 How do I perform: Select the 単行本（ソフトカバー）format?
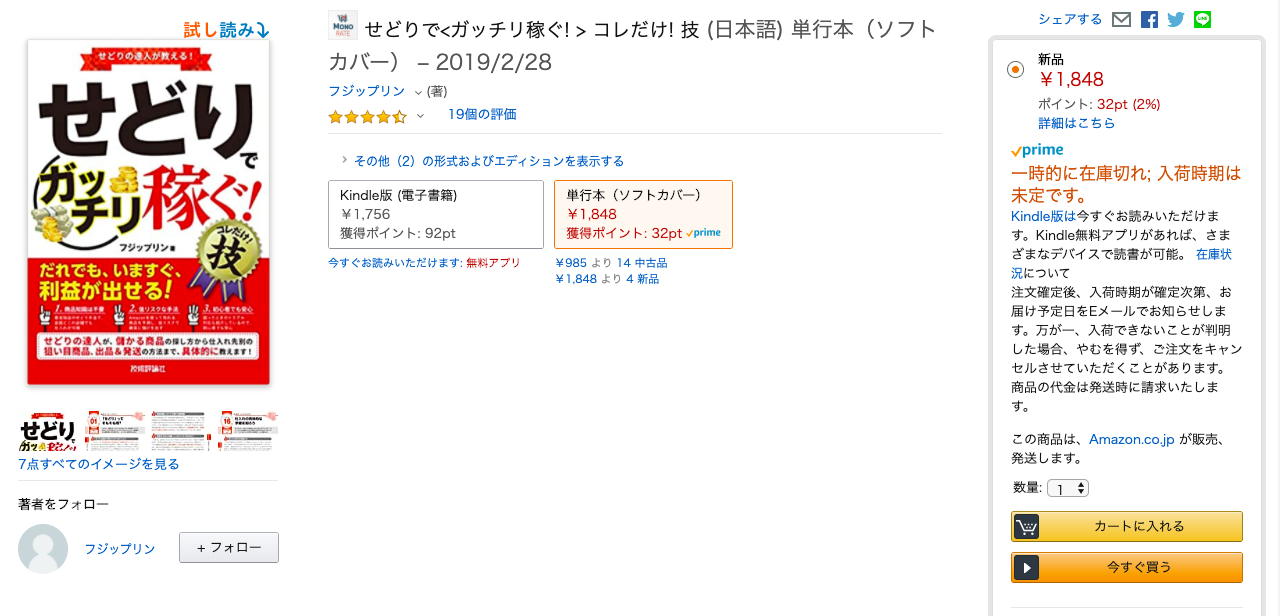coord(642,214)
